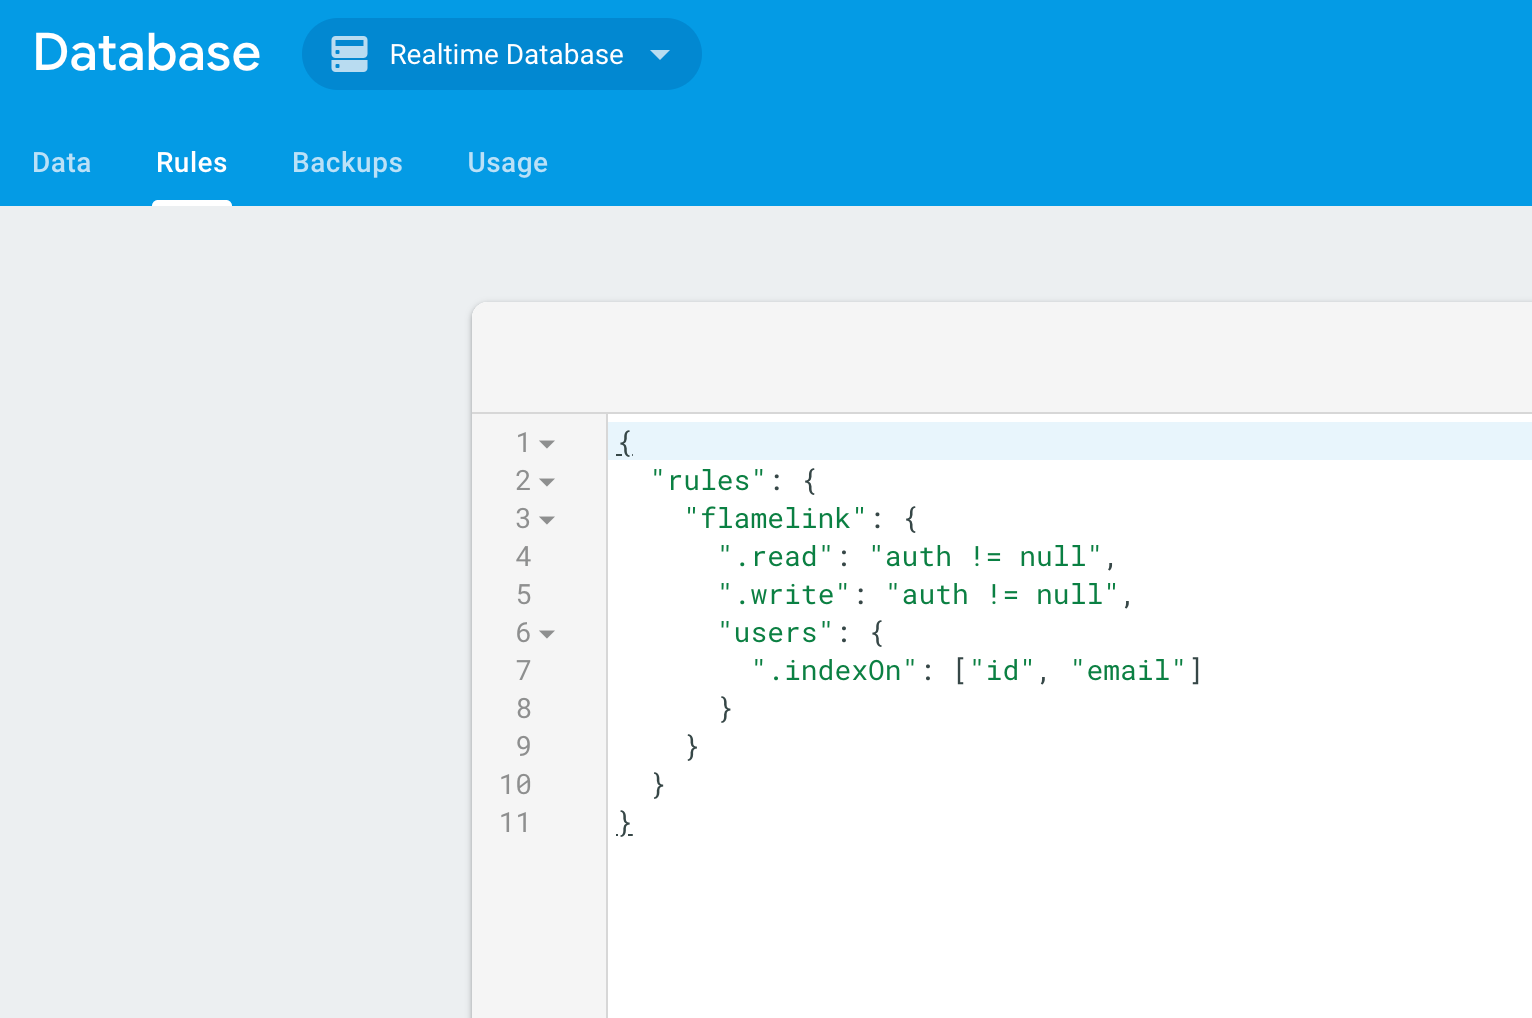1532x1018 pixels.
Task: Click the dropdown arrow next to Realtime Database
Action: point(660,56)
